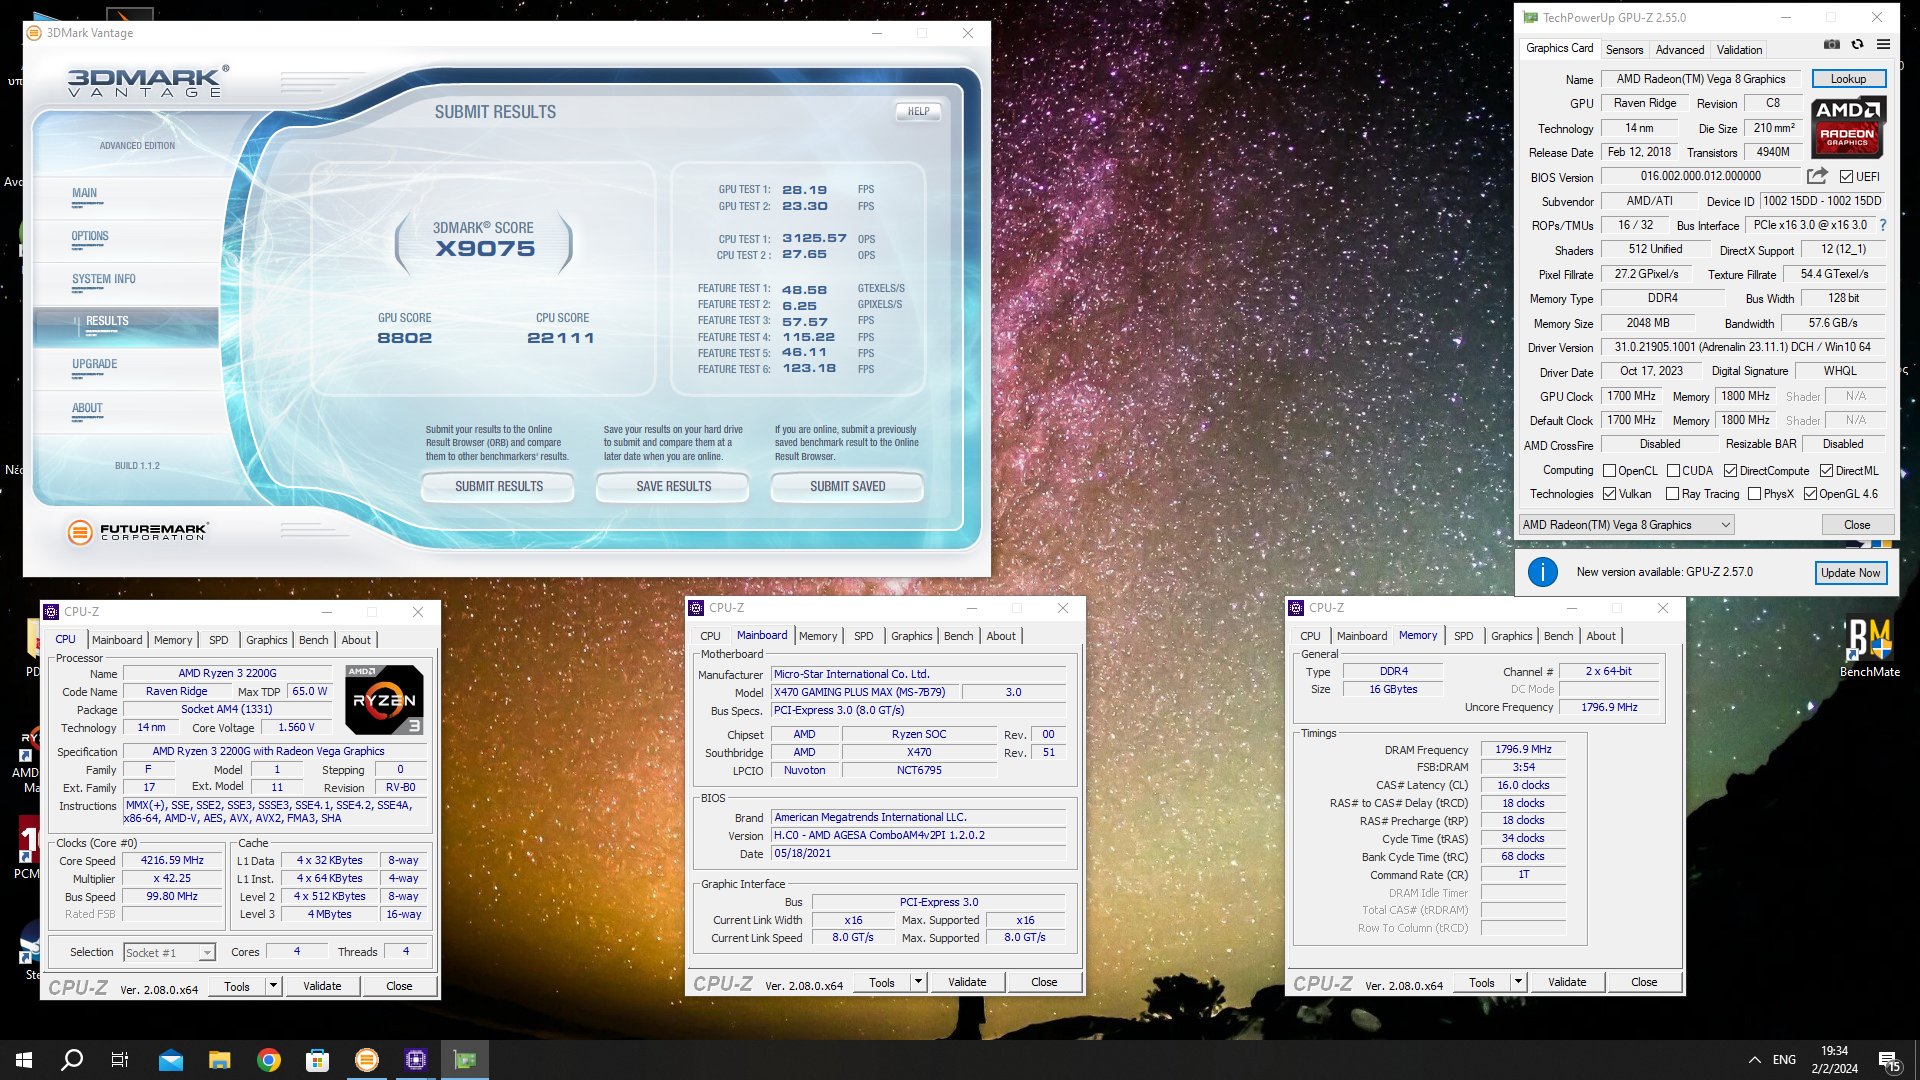The height and width of the screenshot is (1080, 1920).
Task: Open the Socket #1 selection dropdown
Action: point(169,953)
